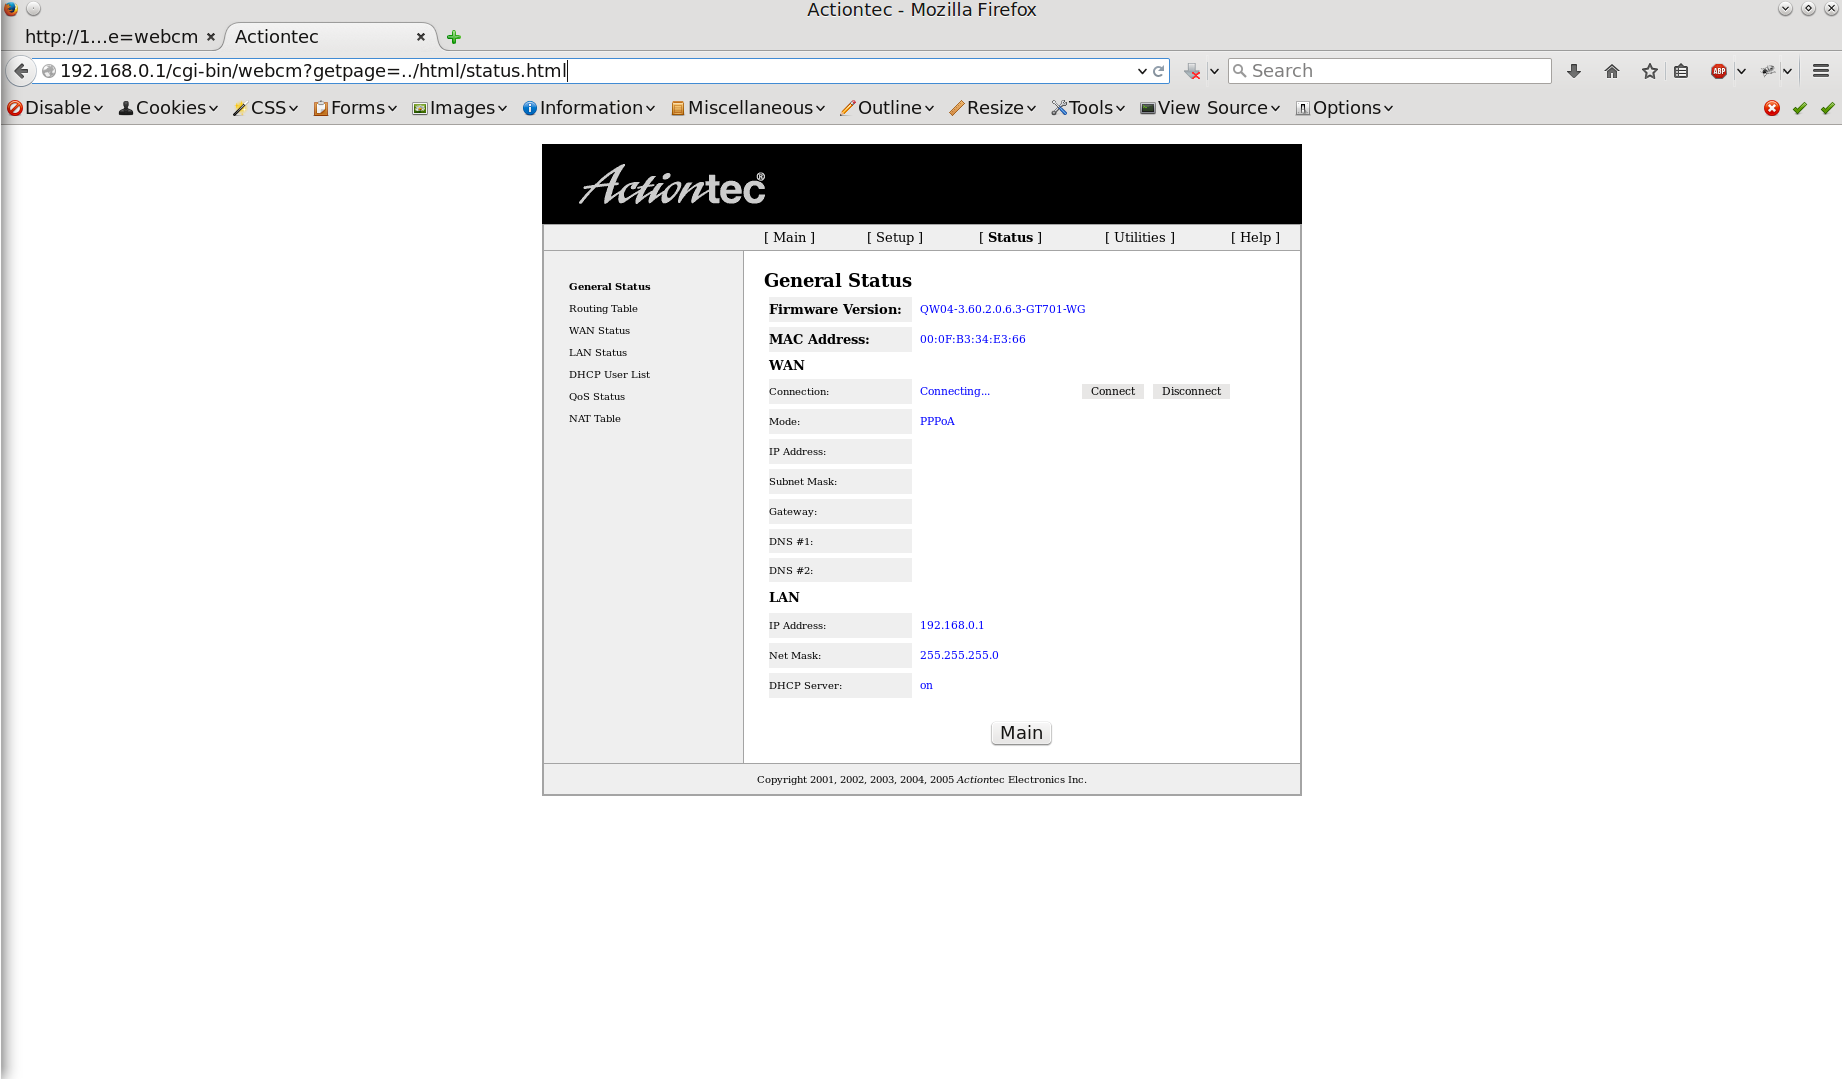This screenshot has height=1079, width=1842.
Task: Click the site identity globe icon
Action: (x=48, y=71)
